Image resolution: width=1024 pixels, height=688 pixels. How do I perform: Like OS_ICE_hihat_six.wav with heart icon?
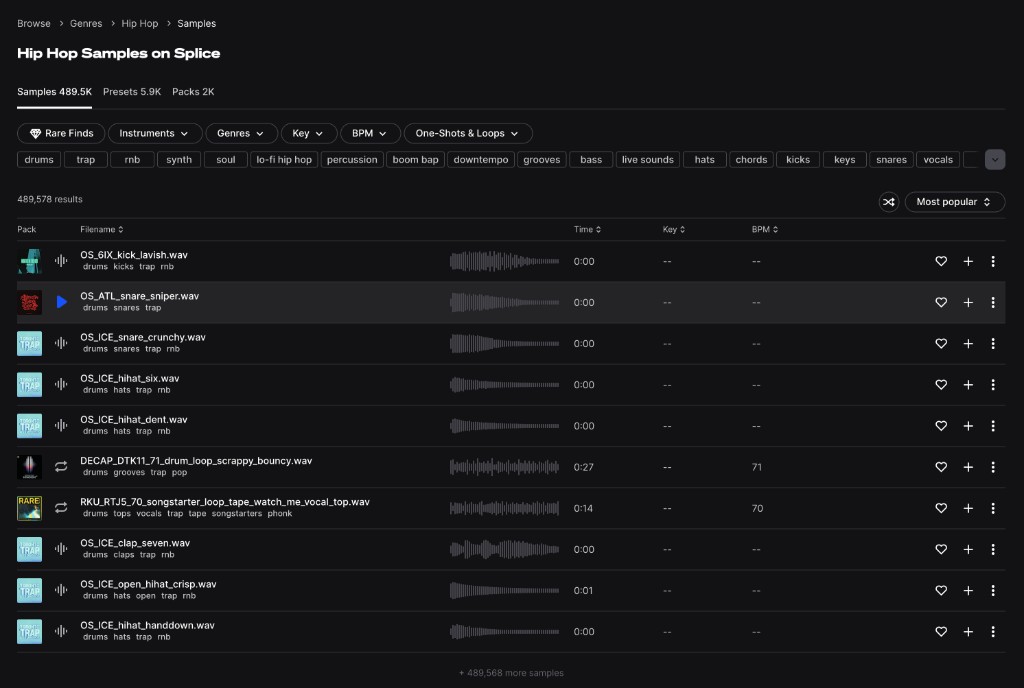pyautogui.click(x=940, y=384)
